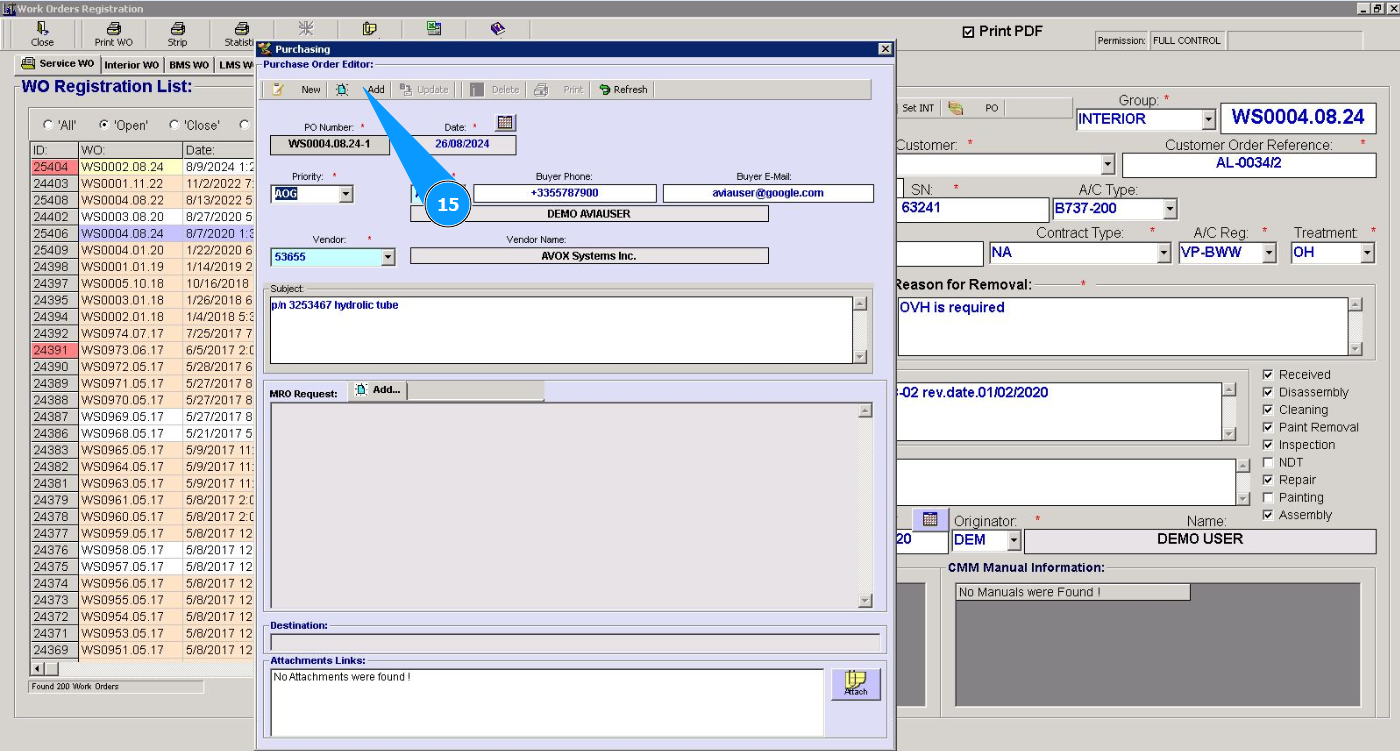Click the PO handshake toolbar icon
The image size is (1400, 751).
[956, 108]
